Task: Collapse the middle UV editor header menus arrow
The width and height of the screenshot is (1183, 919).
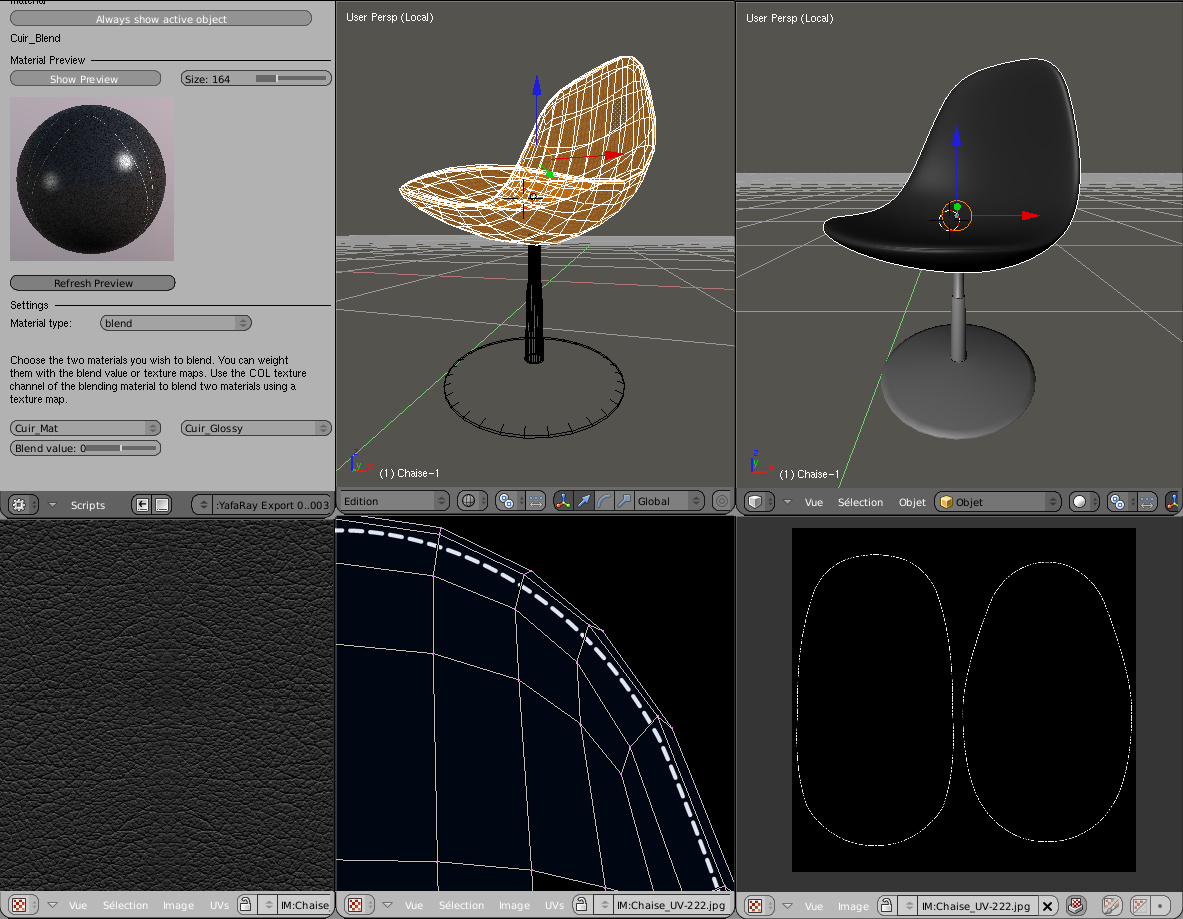Action: click(387, 905)
